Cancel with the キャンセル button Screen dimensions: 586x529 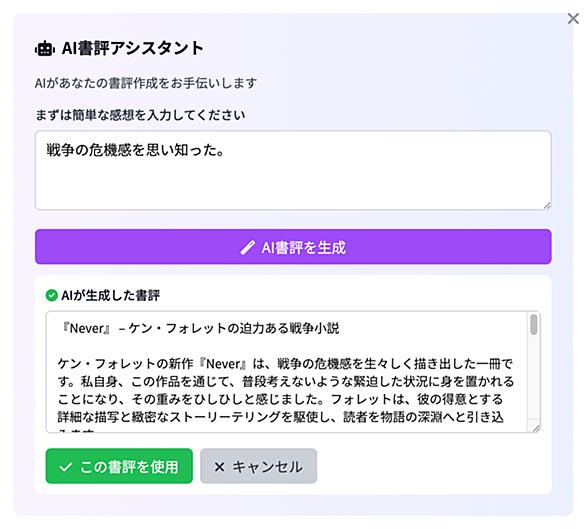pyautogui.click(x=258, y=466)
